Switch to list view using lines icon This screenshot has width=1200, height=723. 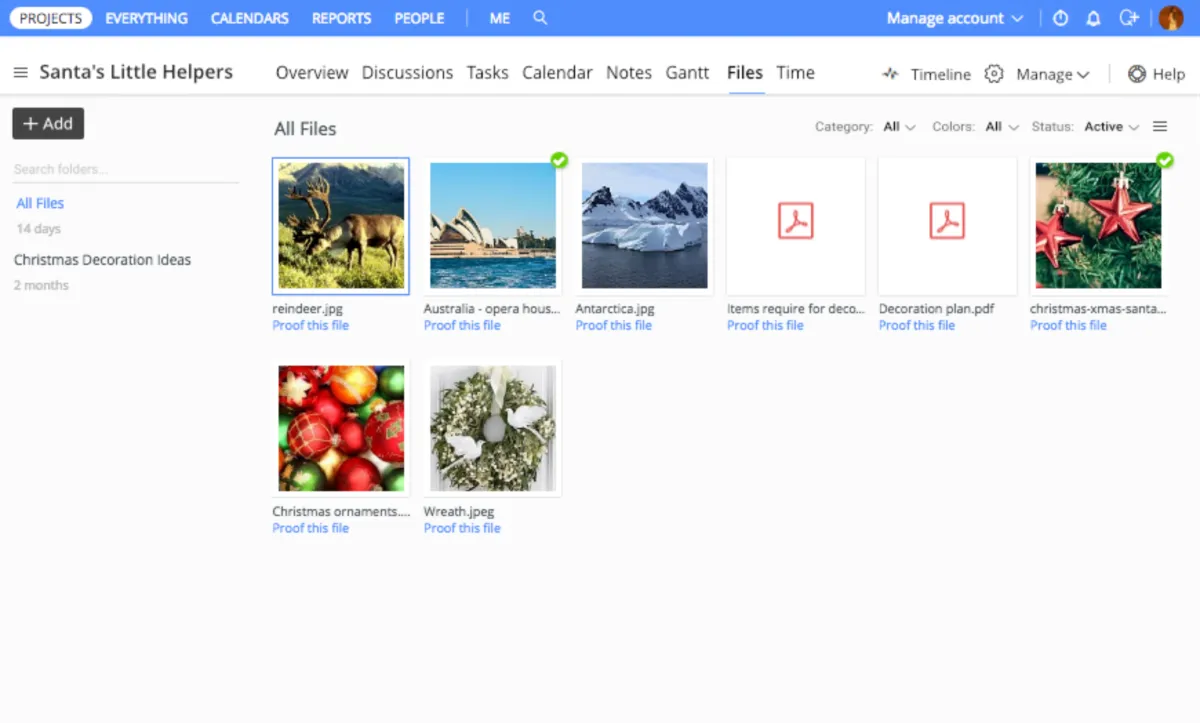[x=1160, y=127]
